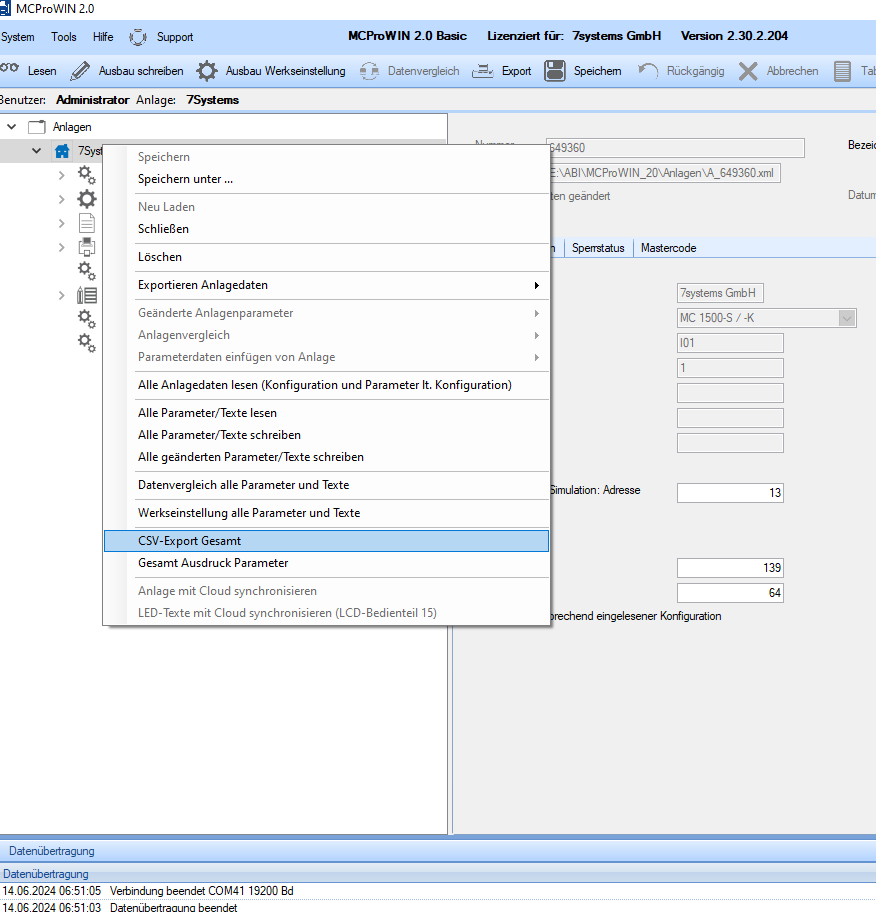Choose Schließen from context menu
This screenshot has height=912, width=876.
click(326, 229)
